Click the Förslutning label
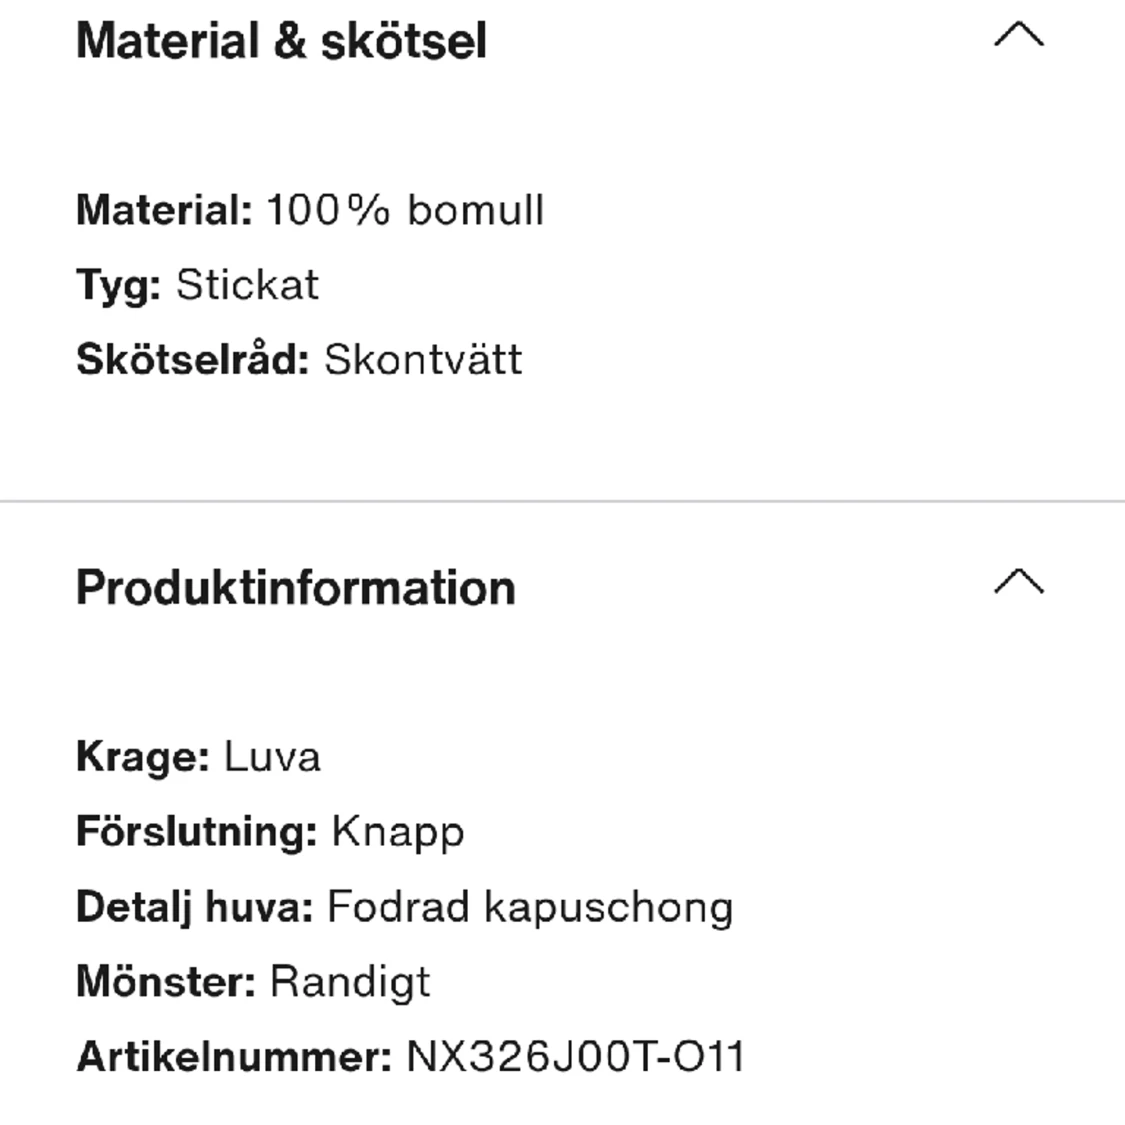This screenshot has width=1125, height=1125. click(196, 832)
